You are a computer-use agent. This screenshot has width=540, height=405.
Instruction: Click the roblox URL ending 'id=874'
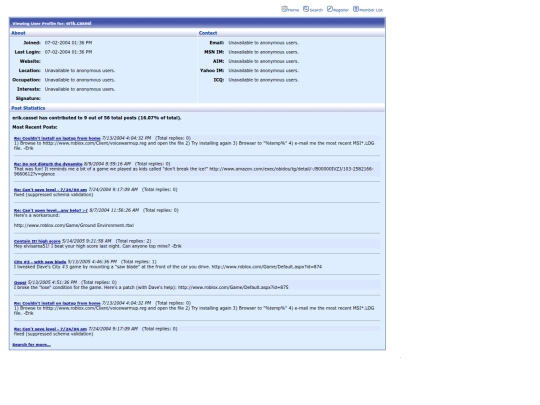pos(267,267)
